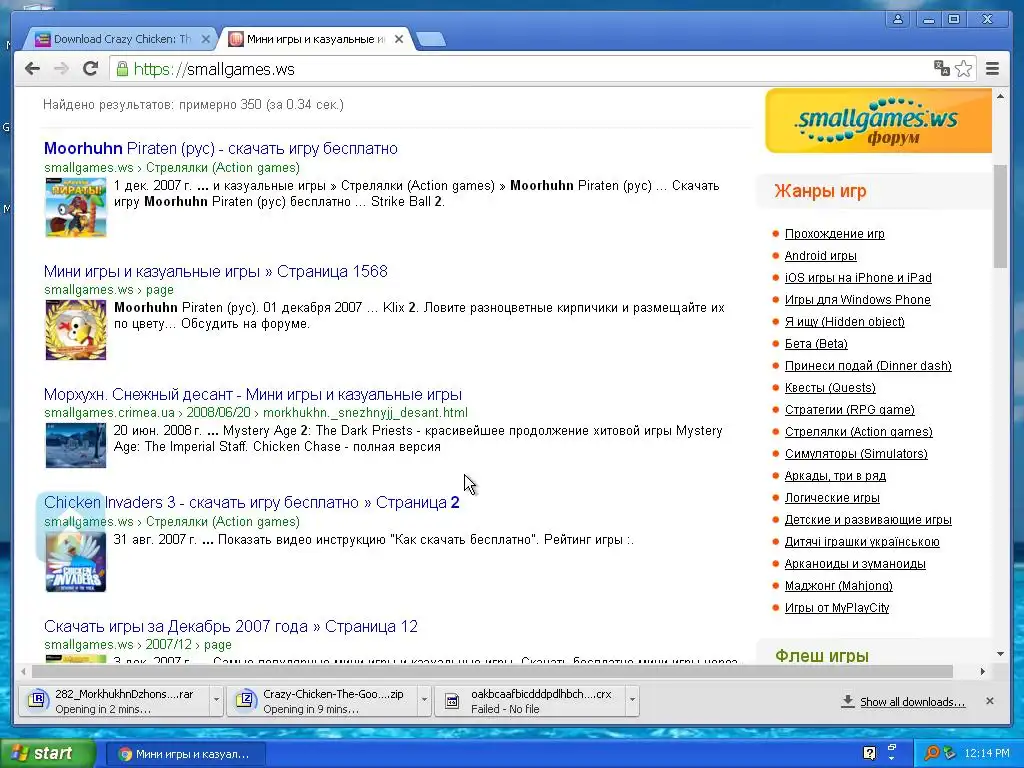The width and height of the screenshot is (1024, 768).
Task: Open Прохождение игр genre link
Action: [x=835, y=234]
